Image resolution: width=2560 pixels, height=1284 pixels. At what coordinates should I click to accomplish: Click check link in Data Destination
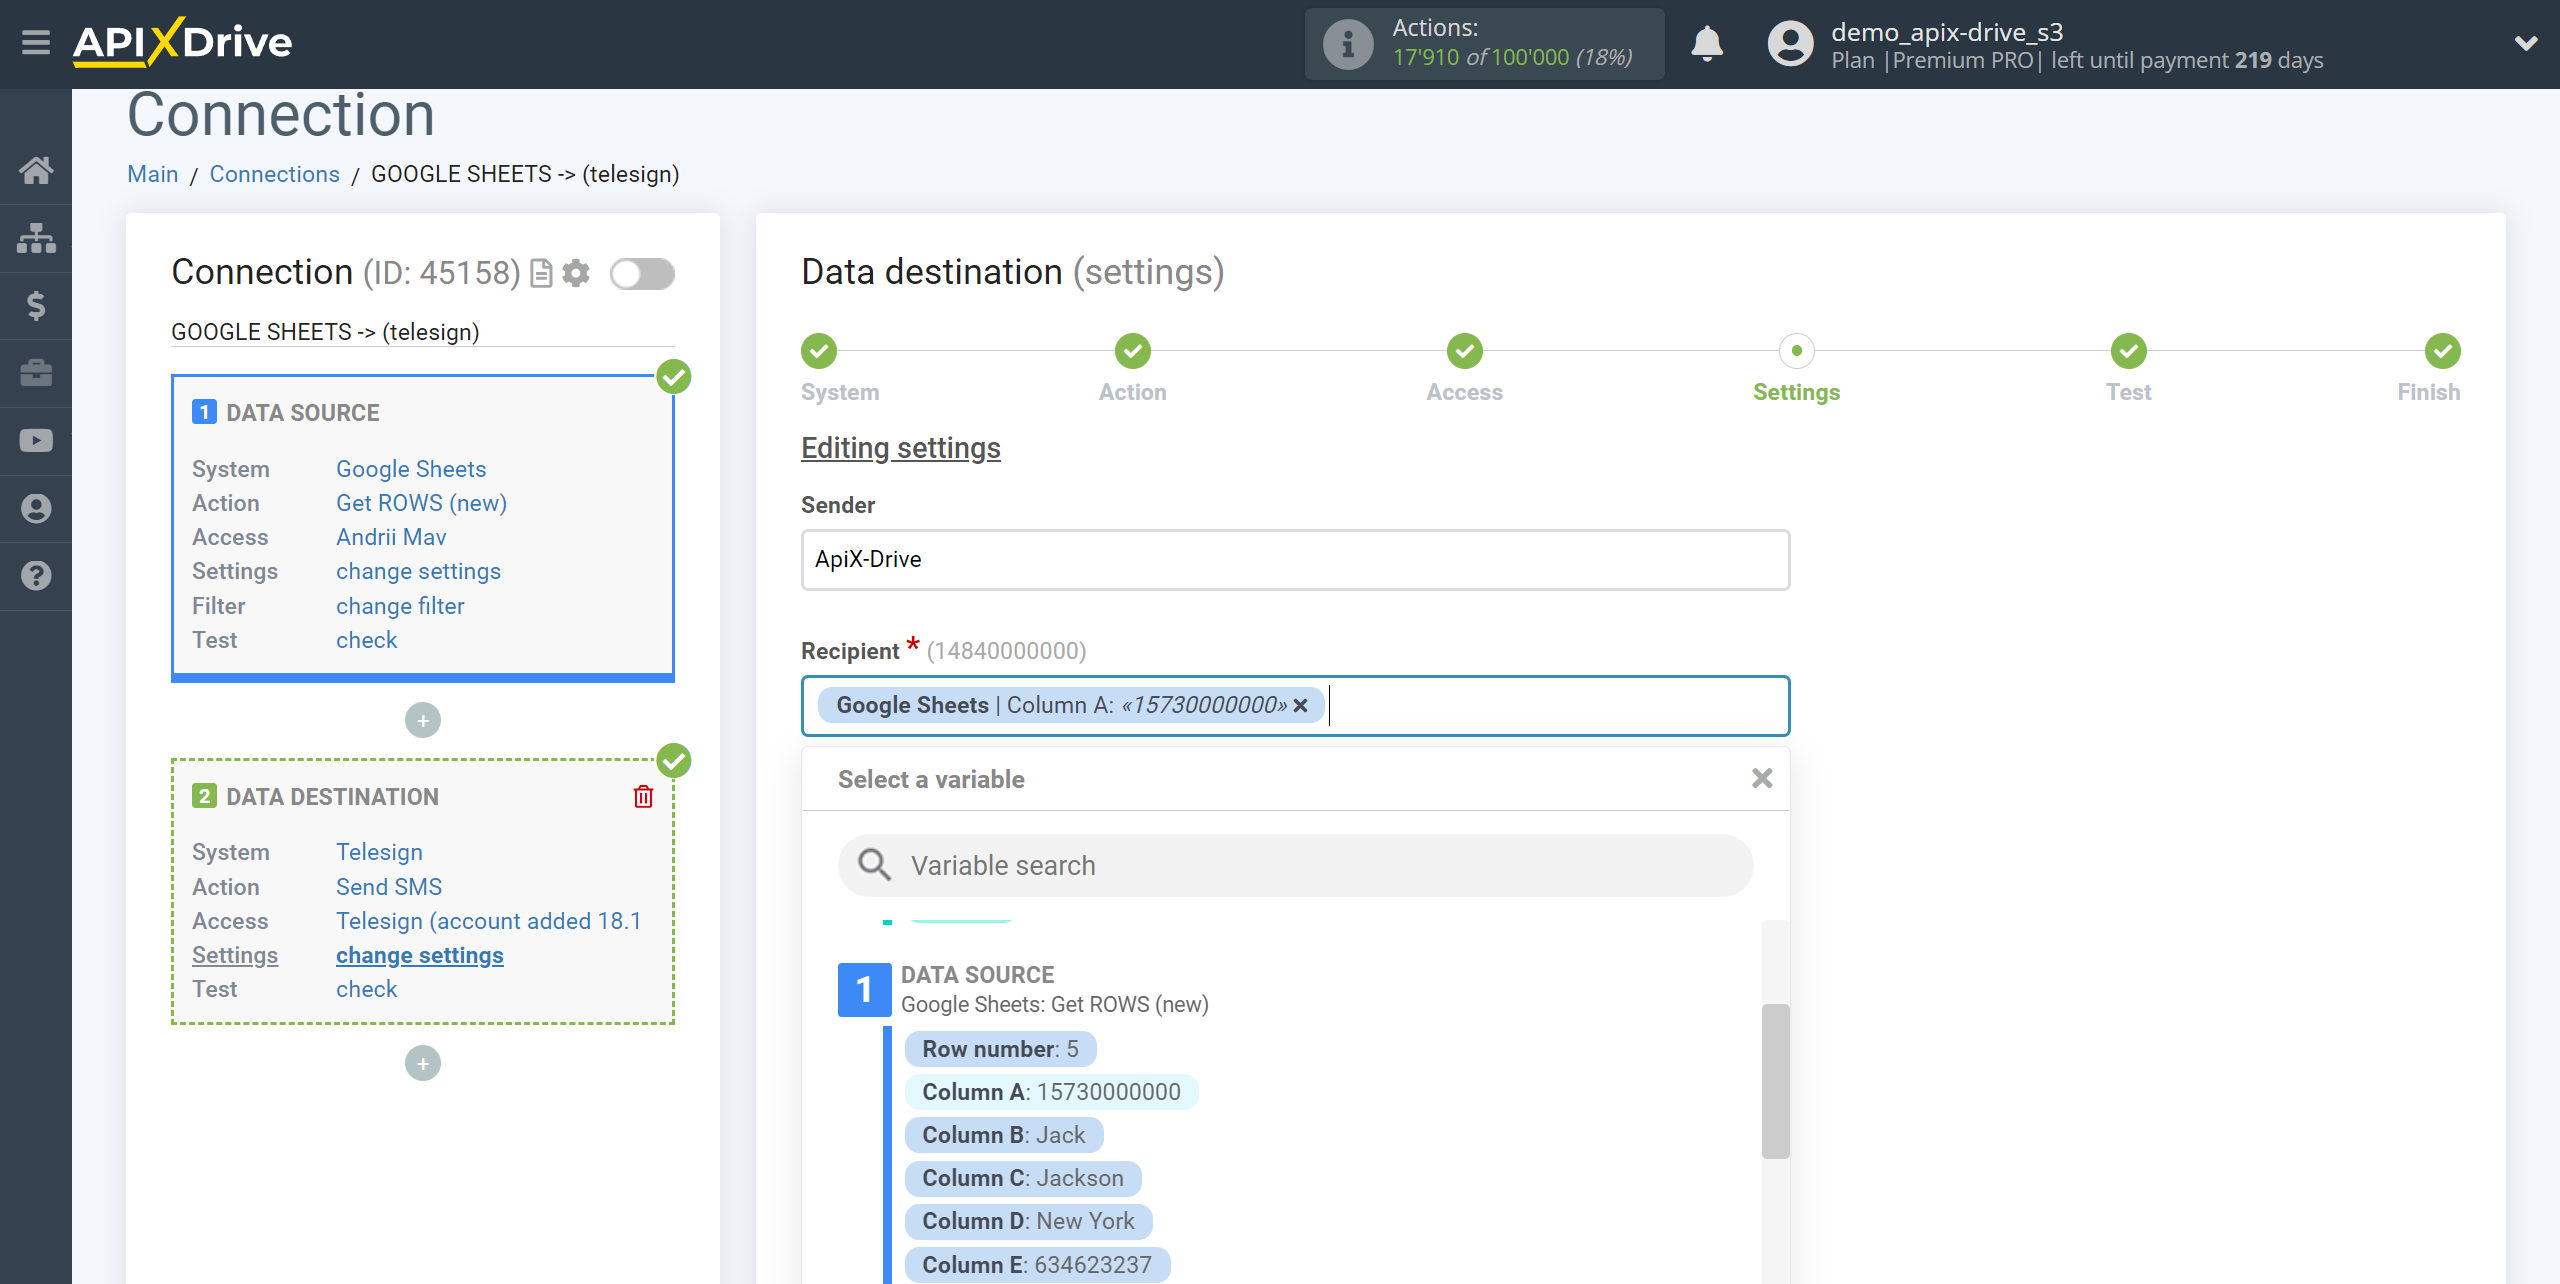tap(366, 989)
